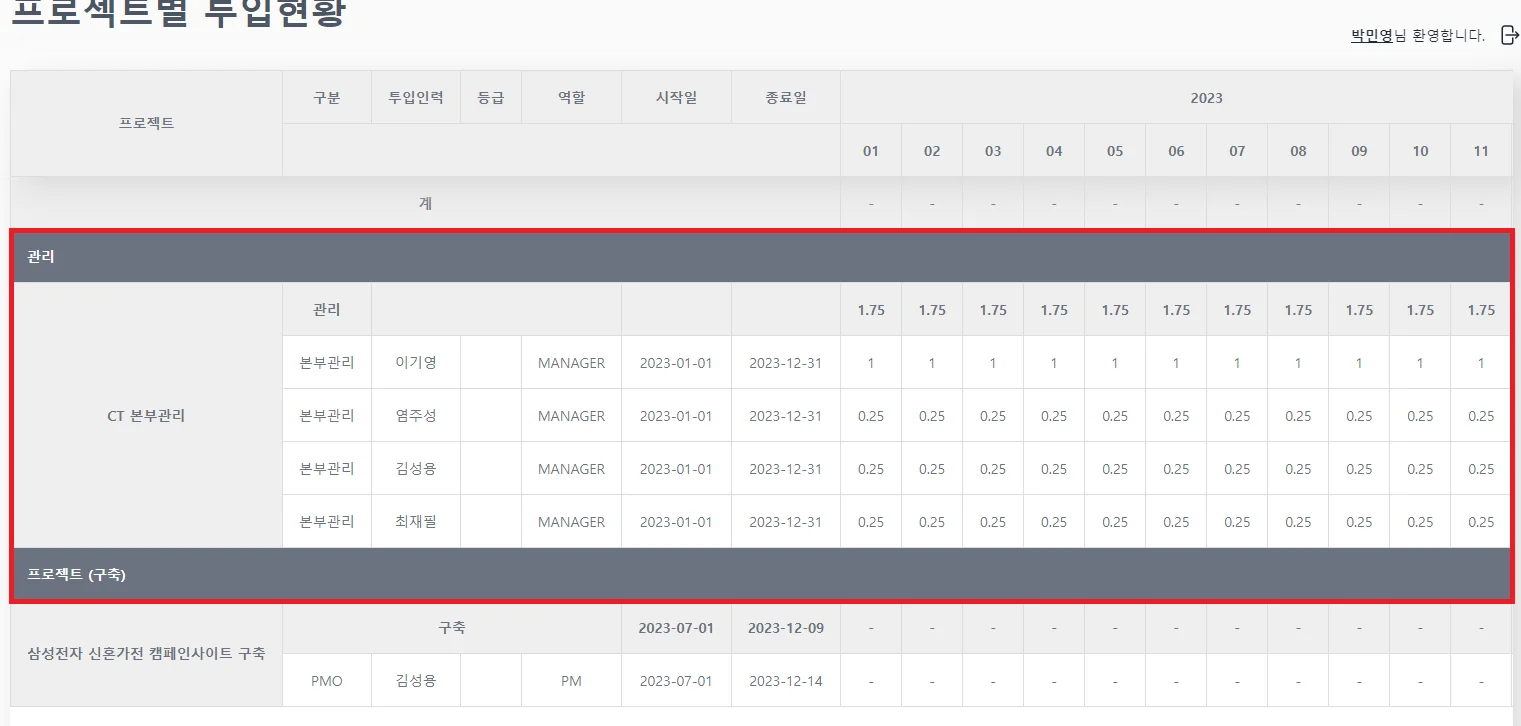Screen dimensions: 1521x726
Task: Click the PMO cell in 김성용's row
Action: coord(326,681)
